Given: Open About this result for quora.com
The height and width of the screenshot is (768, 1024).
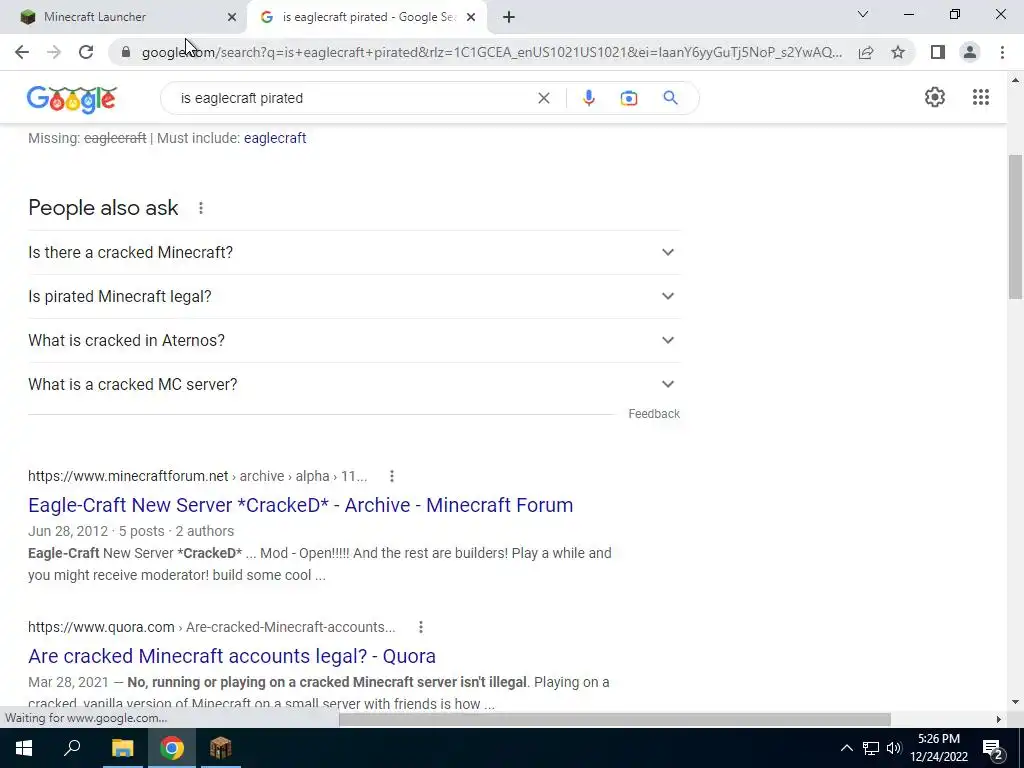Looking at the screenshot, I should point(421,627).
